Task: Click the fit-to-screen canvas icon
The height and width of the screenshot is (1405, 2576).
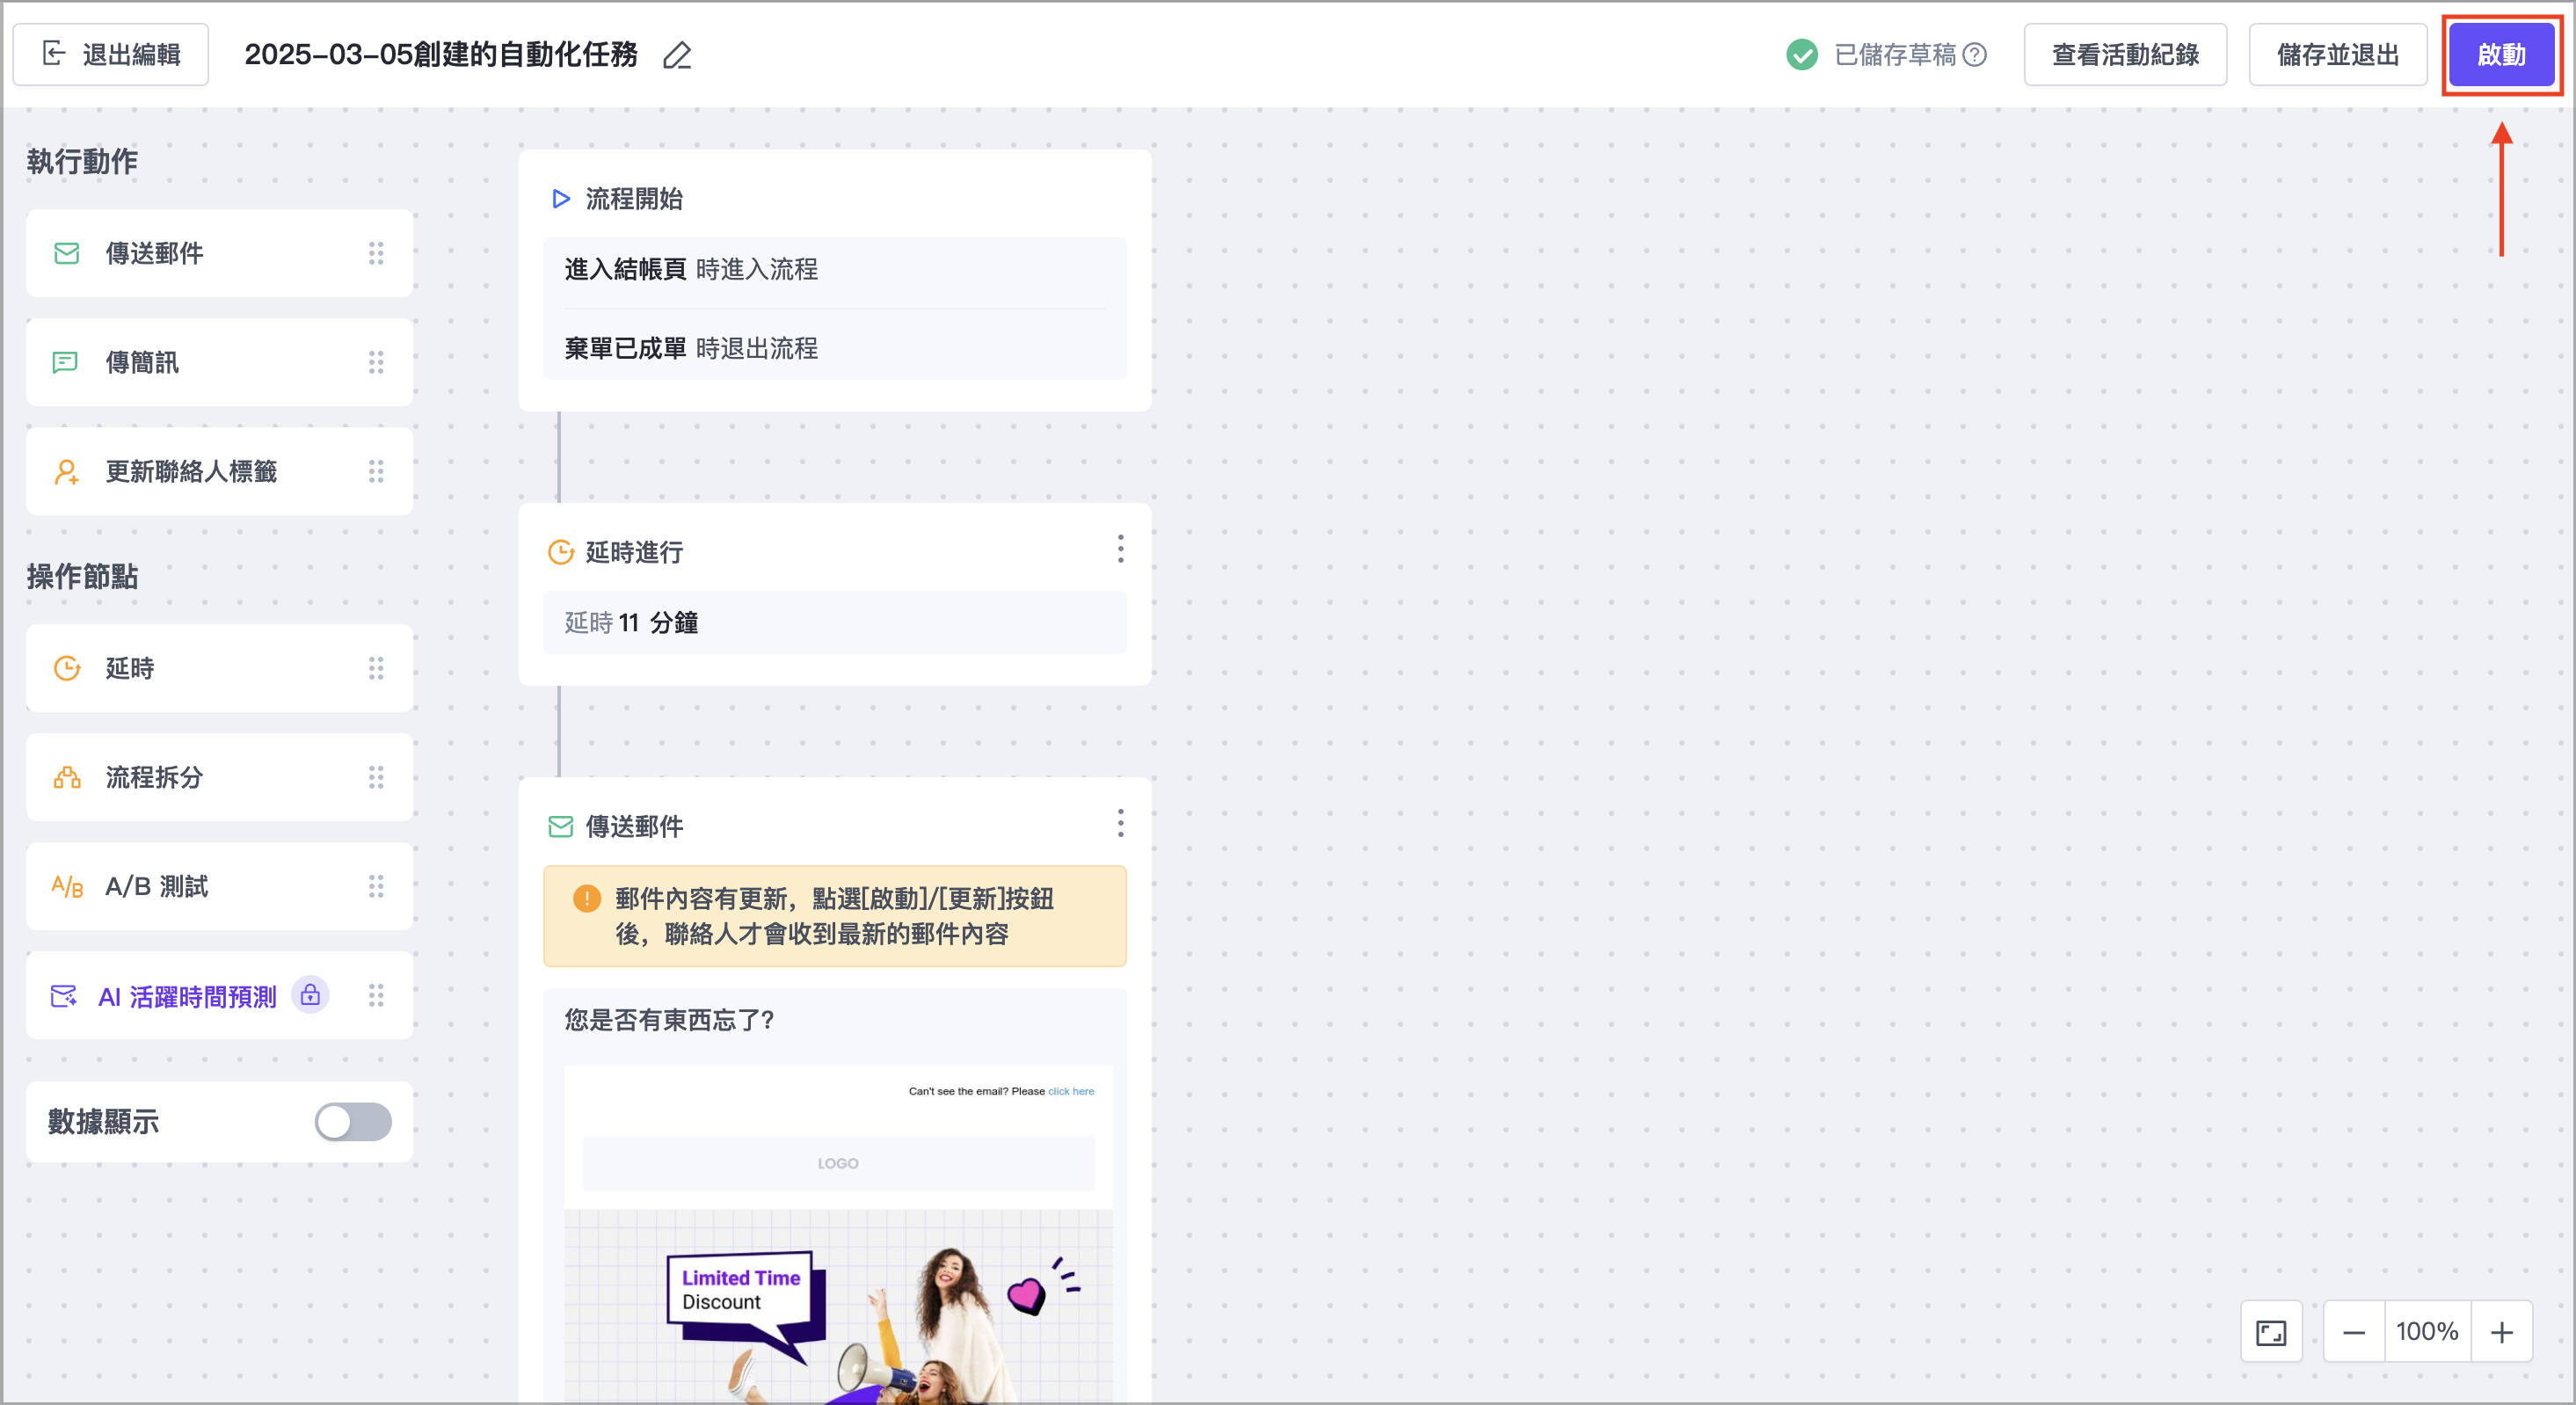Action: (2271, 1332)
